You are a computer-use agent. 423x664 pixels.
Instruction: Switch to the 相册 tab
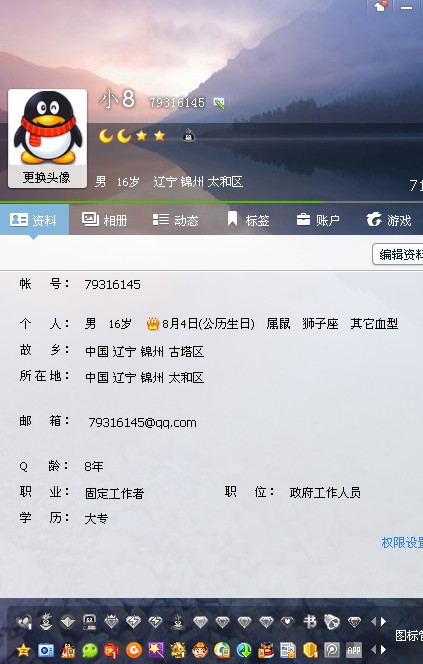(104, 220)
